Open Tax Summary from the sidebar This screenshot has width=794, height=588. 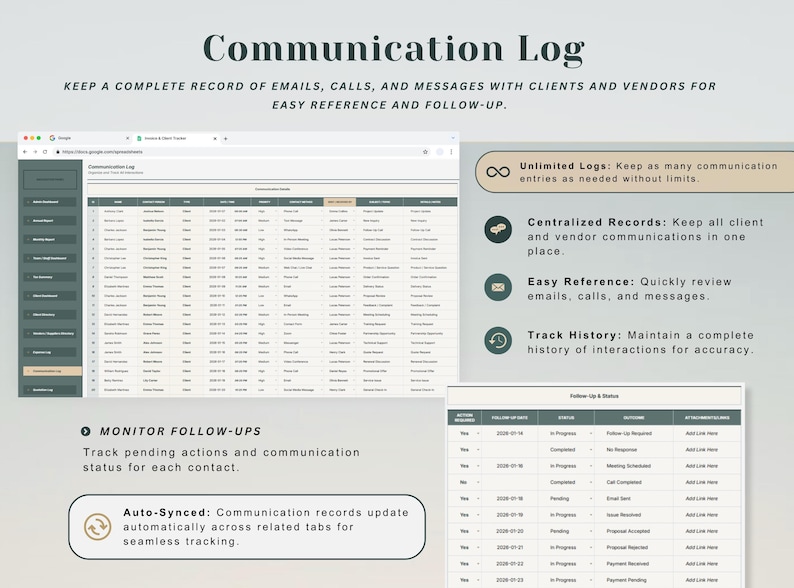click(x=50, y=277)
